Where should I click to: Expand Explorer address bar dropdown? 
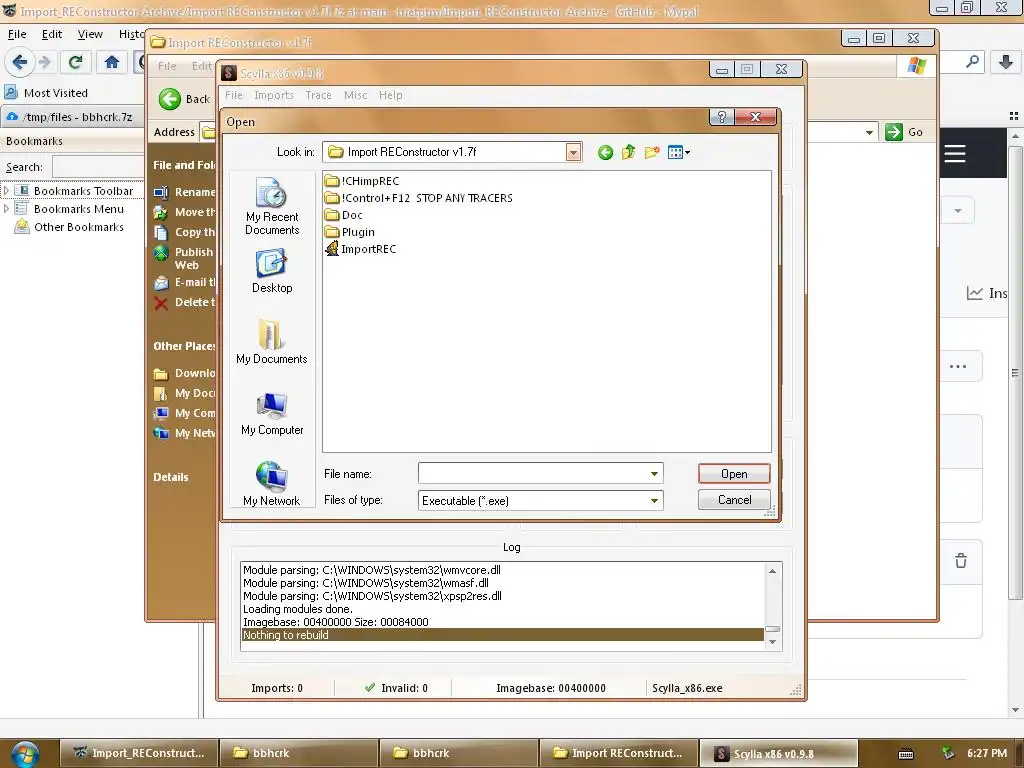(869, 132)
